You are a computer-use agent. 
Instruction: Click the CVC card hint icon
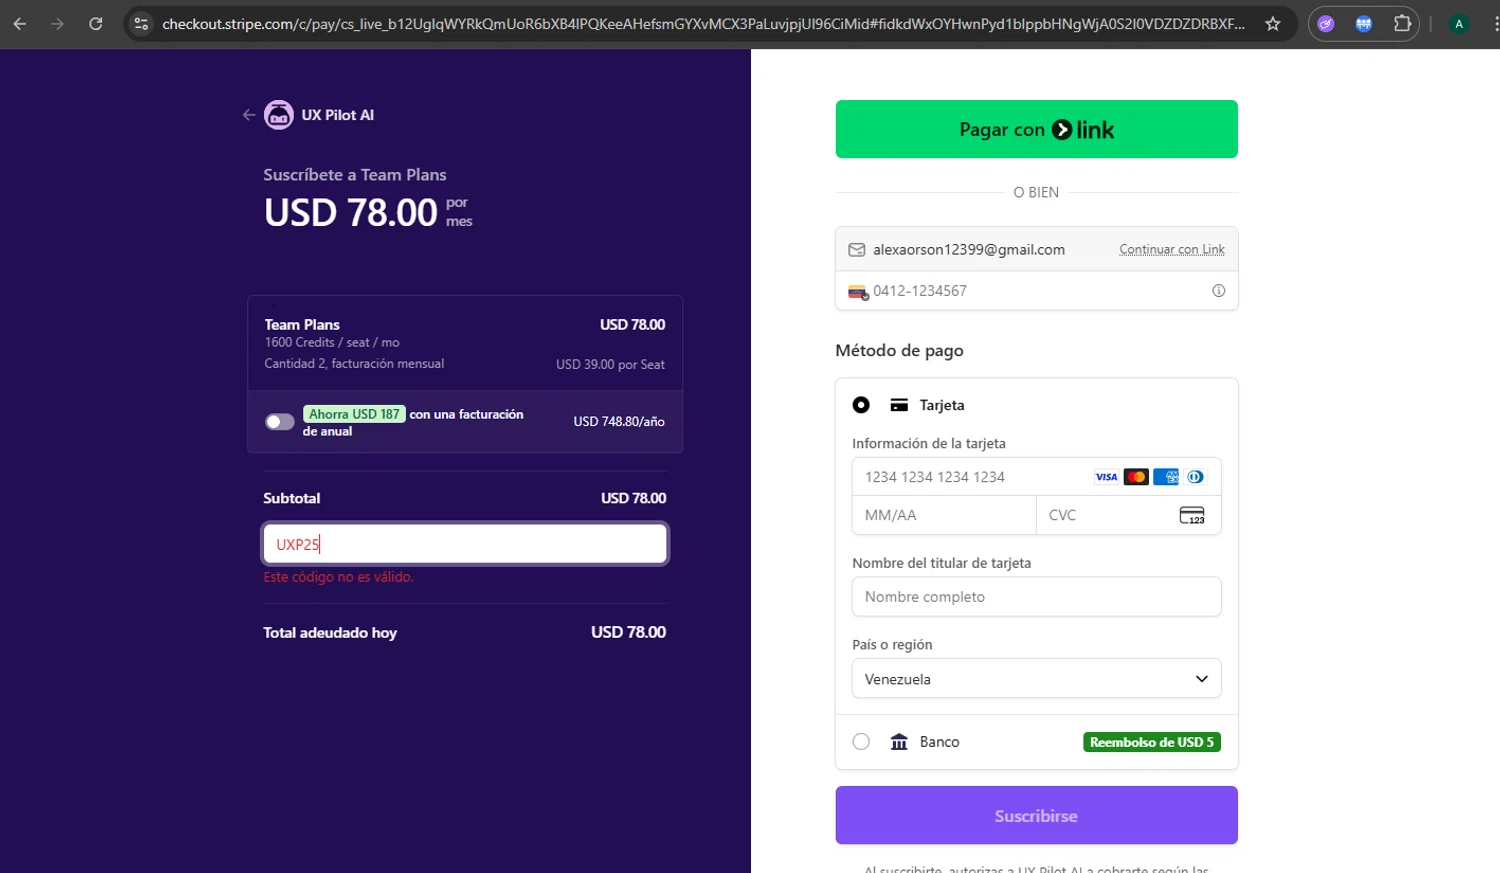pos(1192,515)
